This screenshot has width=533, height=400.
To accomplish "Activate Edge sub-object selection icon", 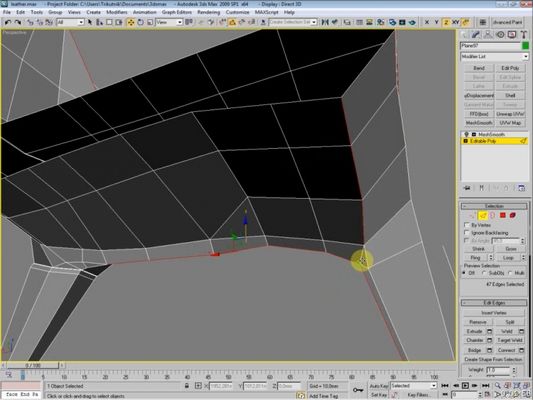I will point(483,215).
